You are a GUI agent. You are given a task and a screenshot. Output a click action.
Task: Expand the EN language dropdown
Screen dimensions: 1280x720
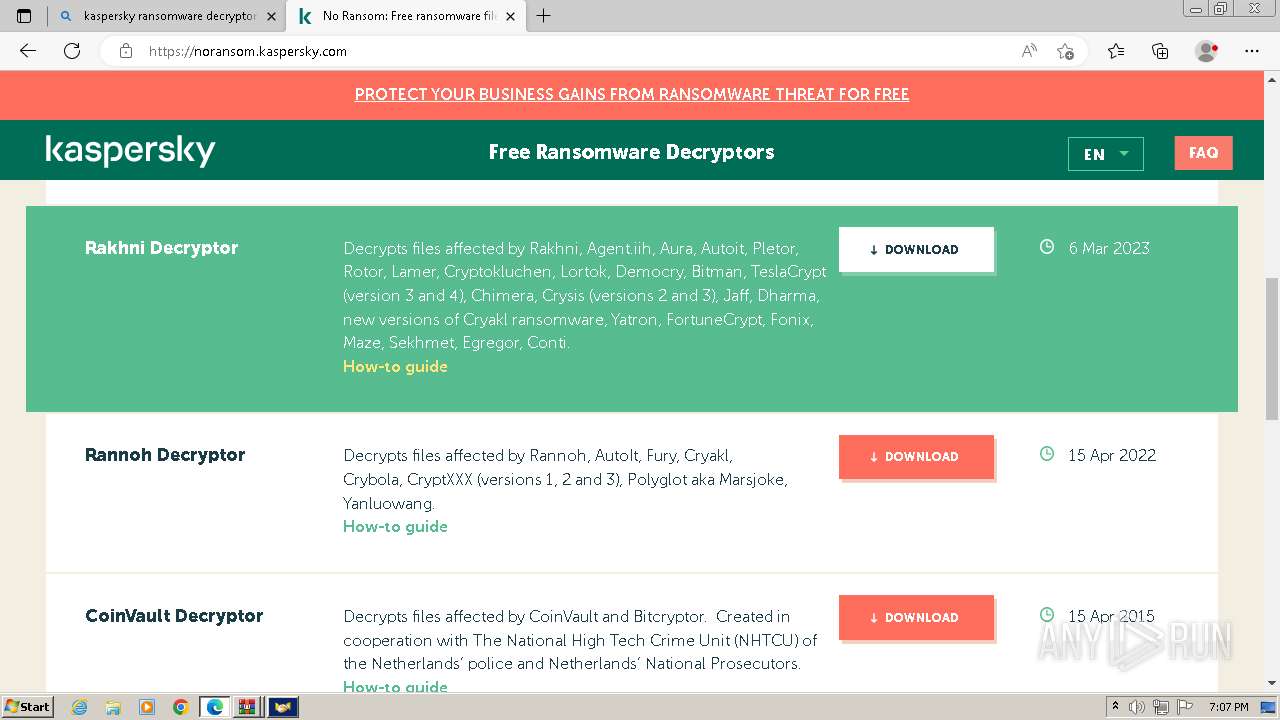pyautogui.click(x=1106, y=154)
